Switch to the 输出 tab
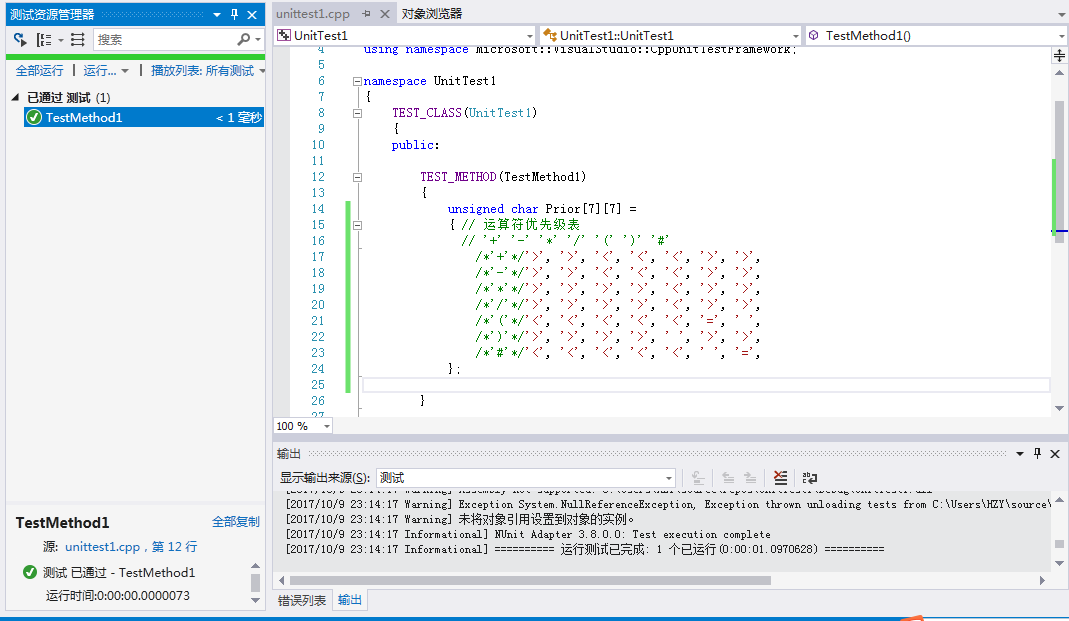The height and width of the screenshot is (621, 1069). coord(350,600)
